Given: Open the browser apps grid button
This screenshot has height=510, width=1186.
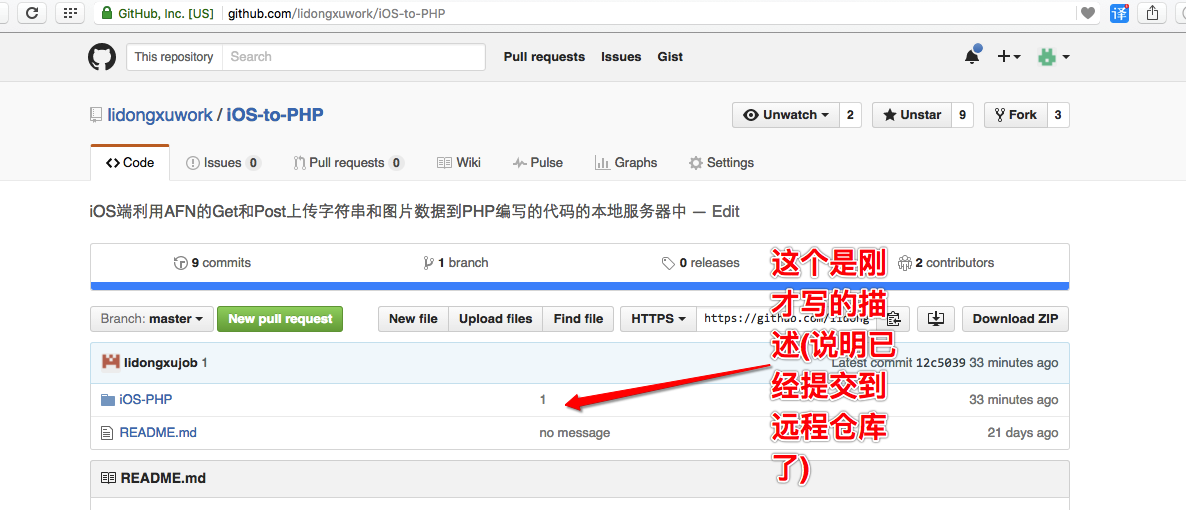Looking at the screenshot, I should tap(70, 13).
